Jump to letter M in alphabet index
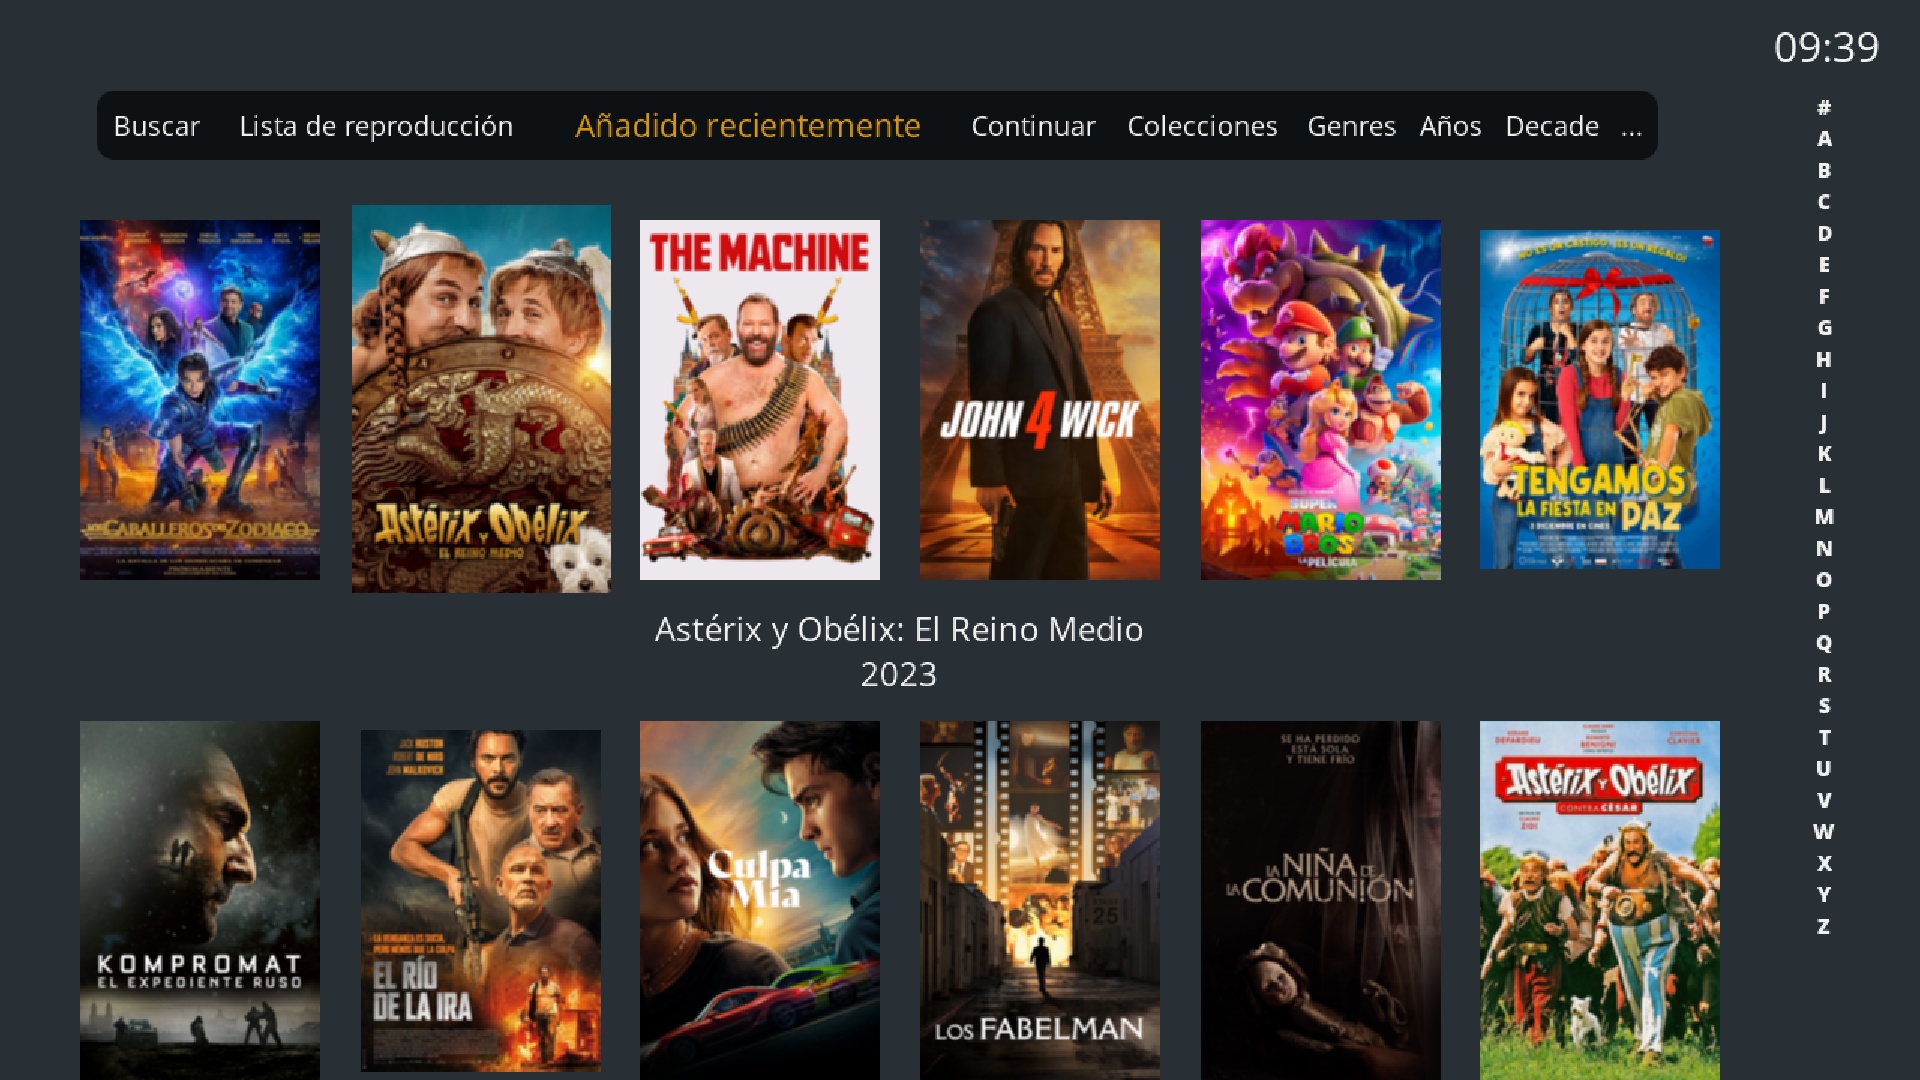Screen dimensions: 1920x1080 click(x=1824, y=517)
